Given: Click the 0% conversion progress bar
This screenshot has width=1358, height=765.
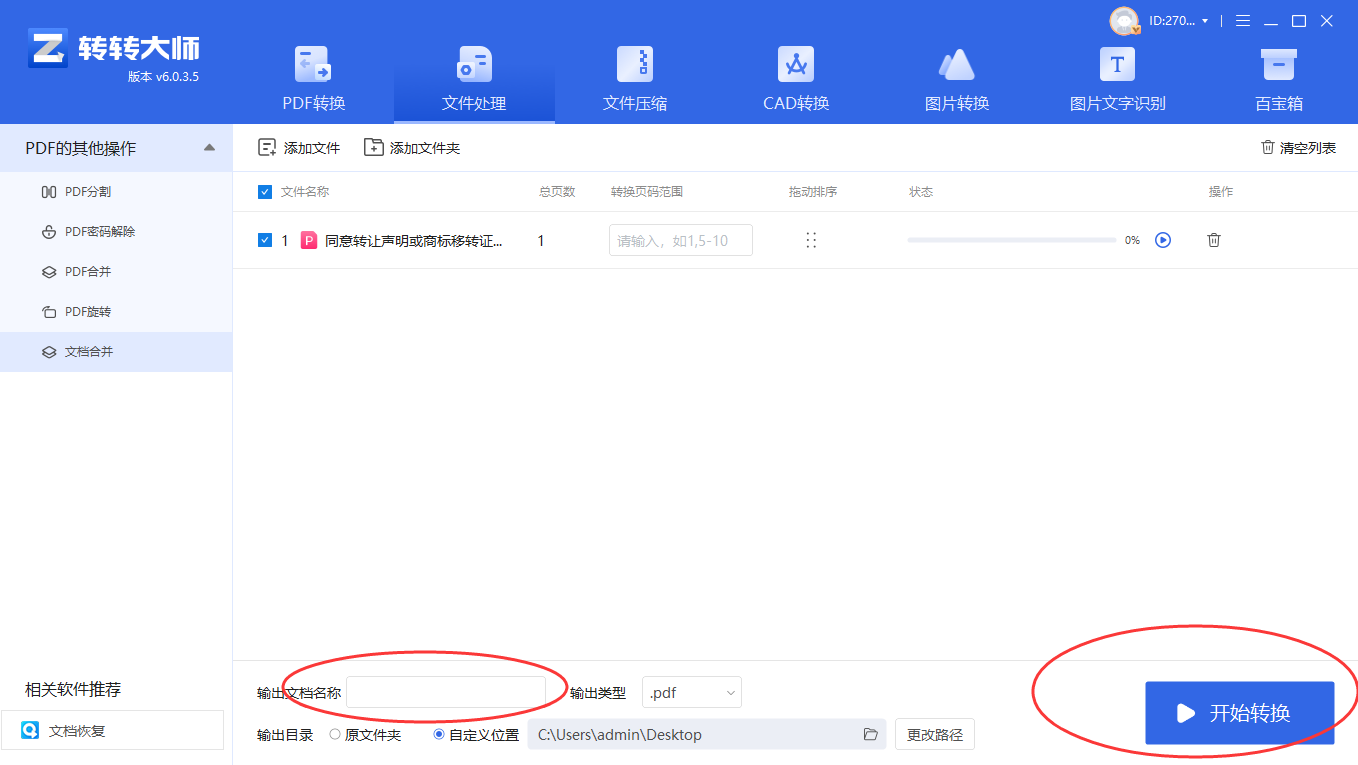Looking at the screenshot, I should [1012, 240].
